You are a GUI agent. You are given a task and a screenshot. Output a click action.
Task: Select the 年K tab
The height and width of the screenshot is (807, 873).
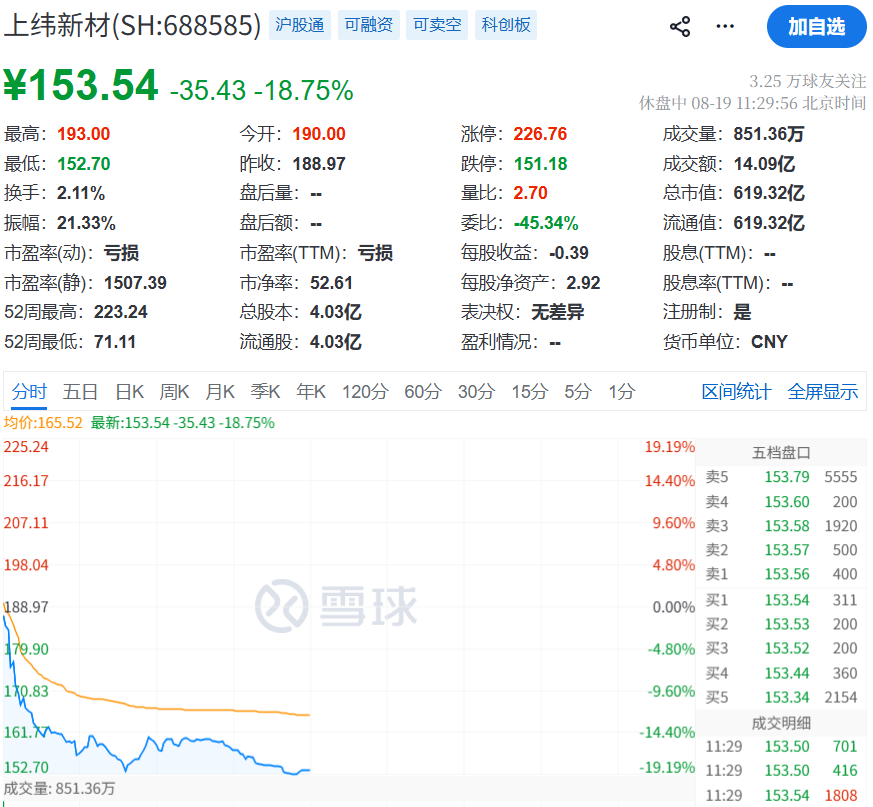pyautogui.click(x=311, y=392)
